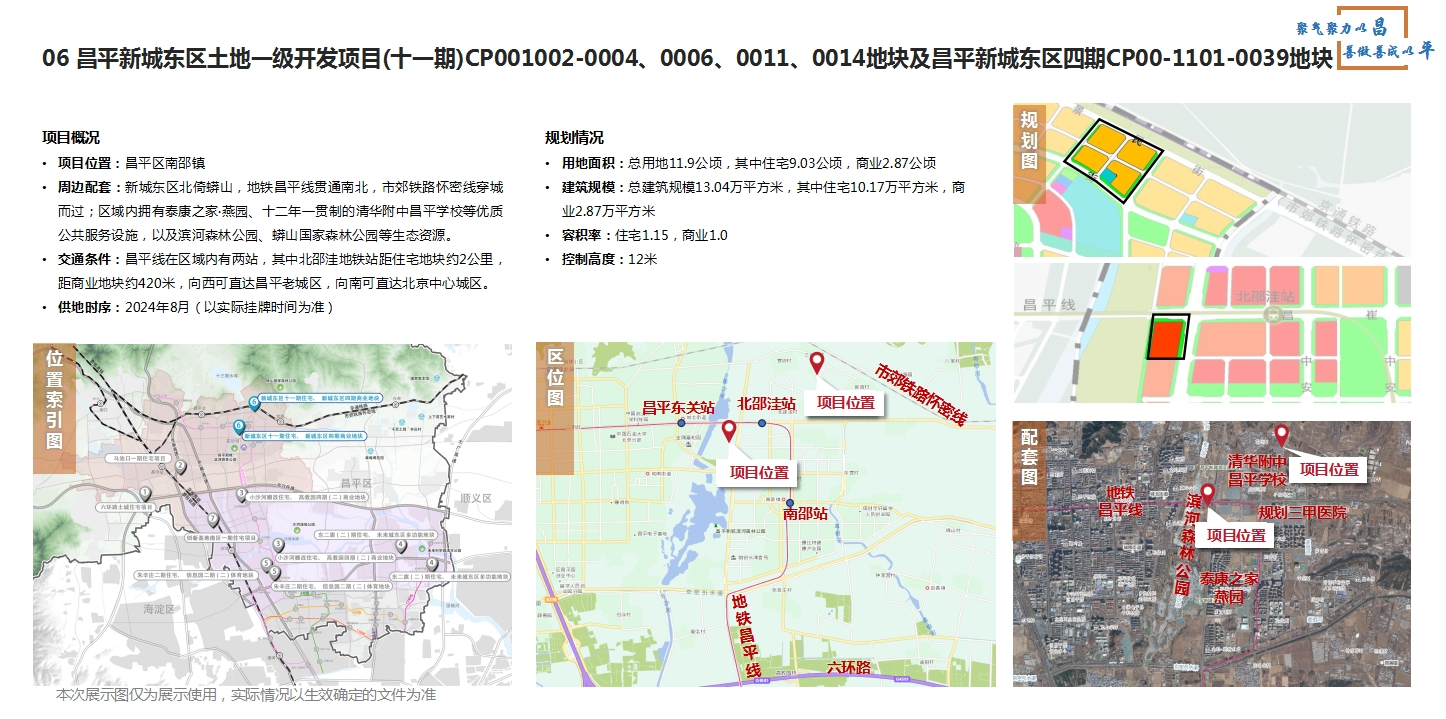Click red pin near 清华附中昌平学校 on satellite map

click(1282, 435)
